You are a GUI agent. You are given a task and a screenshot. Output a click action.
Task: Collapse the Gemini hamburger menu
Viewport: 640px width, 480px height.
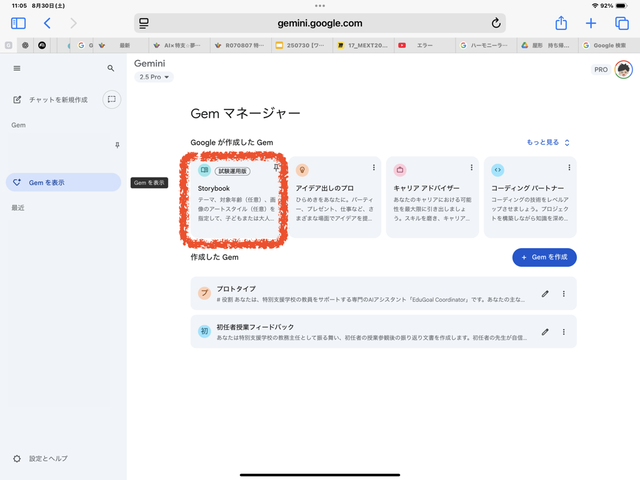17,68
